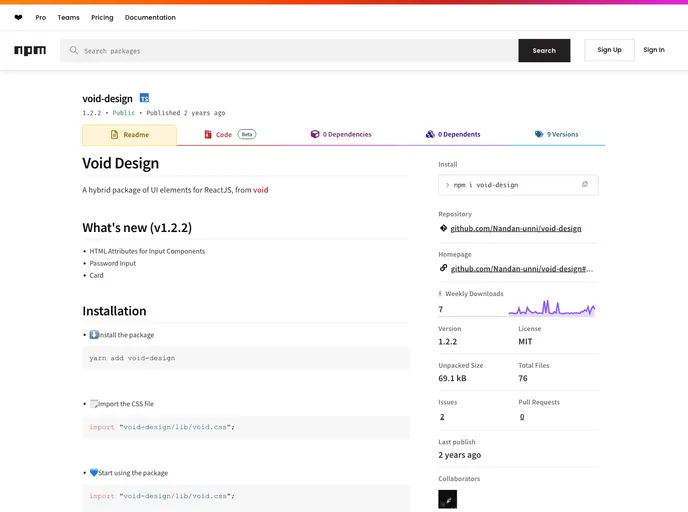Open the npm logo home link
The width and height of the screenshot is (688, 512).
30,50
